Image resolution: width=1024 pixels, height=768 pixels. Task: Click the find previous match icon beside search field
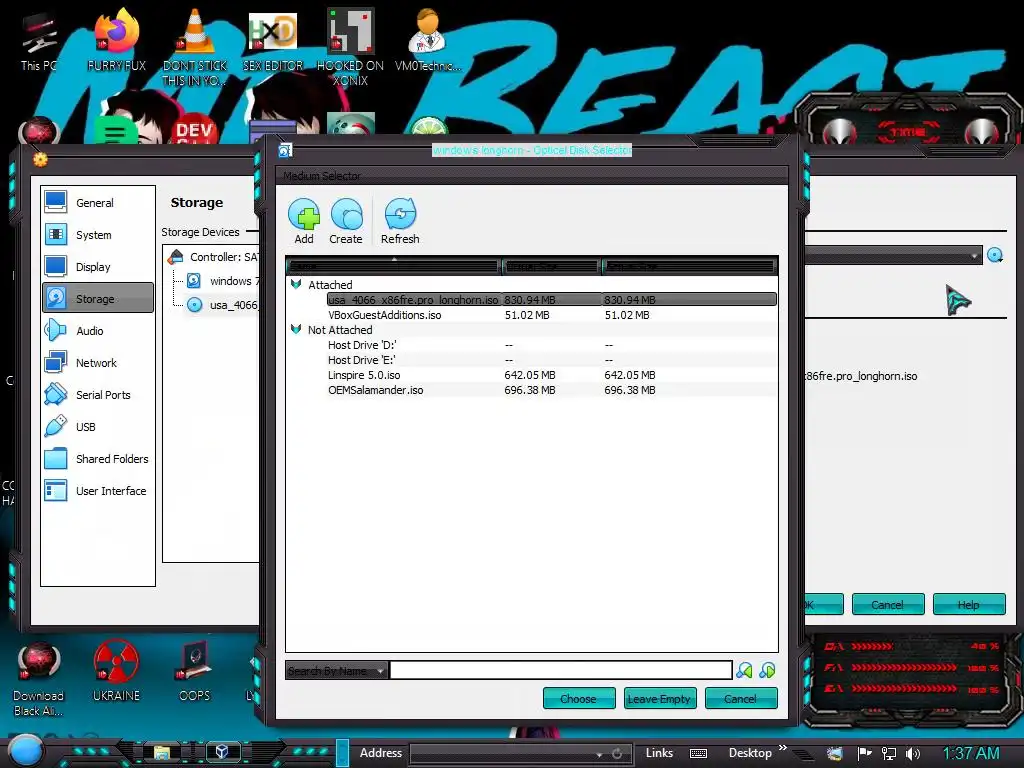pyautogui.click(x=744, y=670)
